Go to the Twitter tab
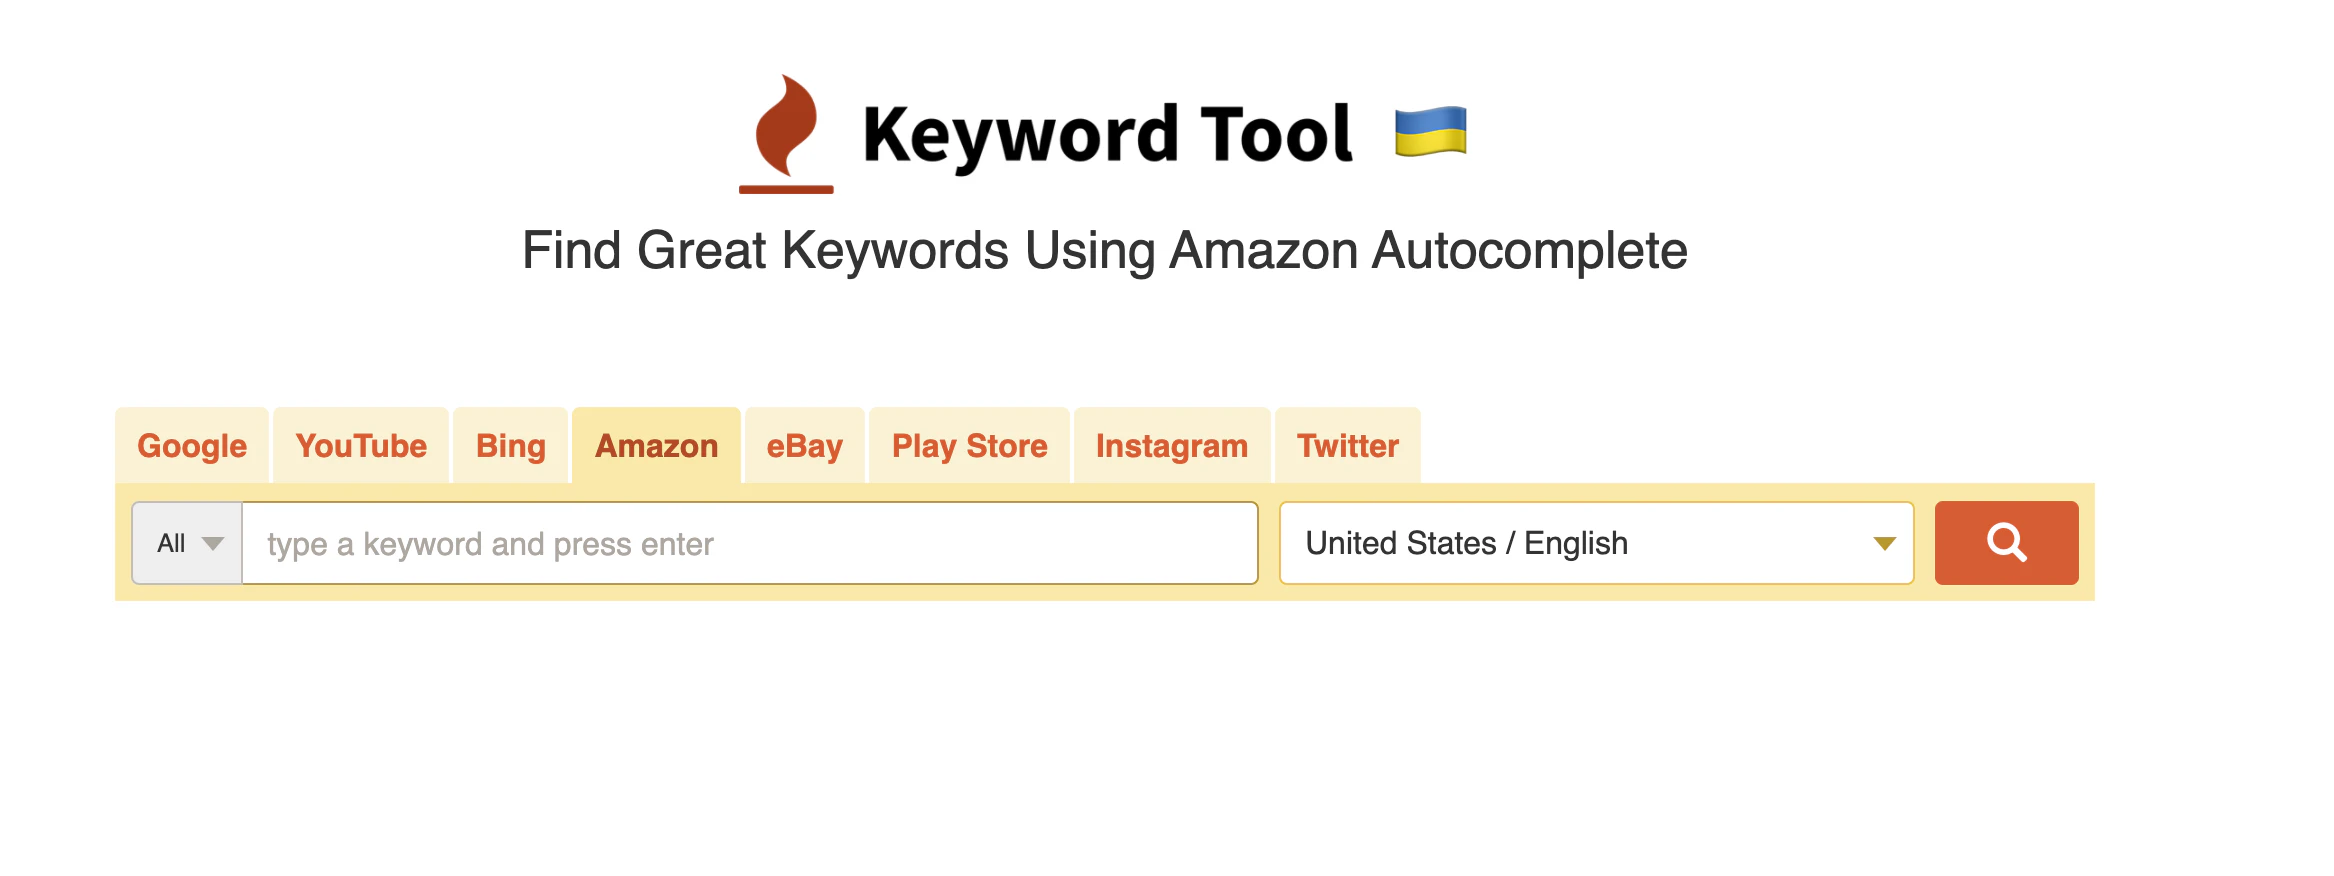The width and height of the screenshot is (2334, 876). (1348, 446)
